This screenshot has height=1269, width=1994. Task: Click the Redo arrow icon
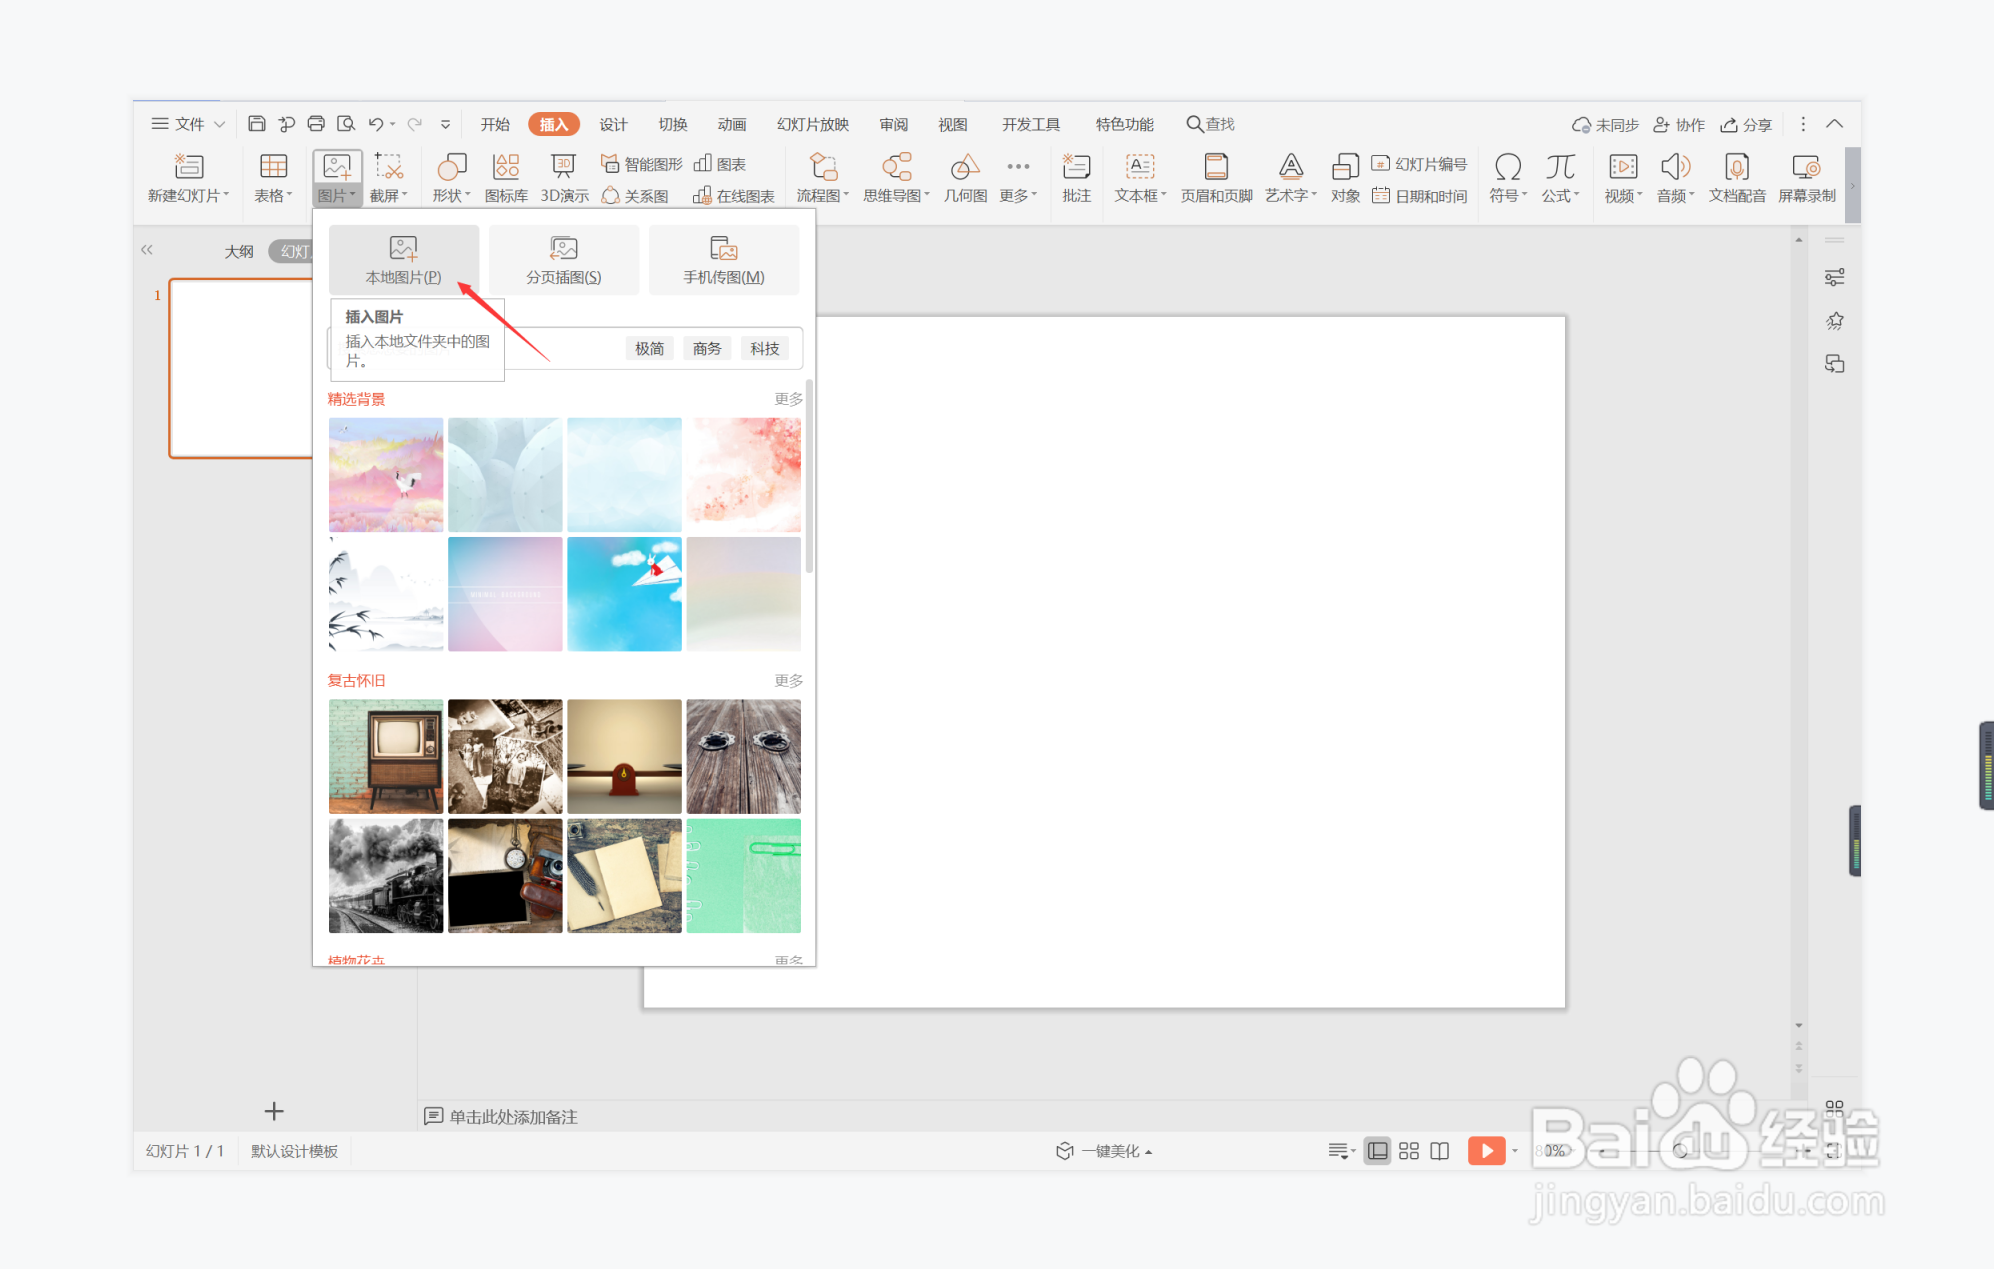[415, 124]
